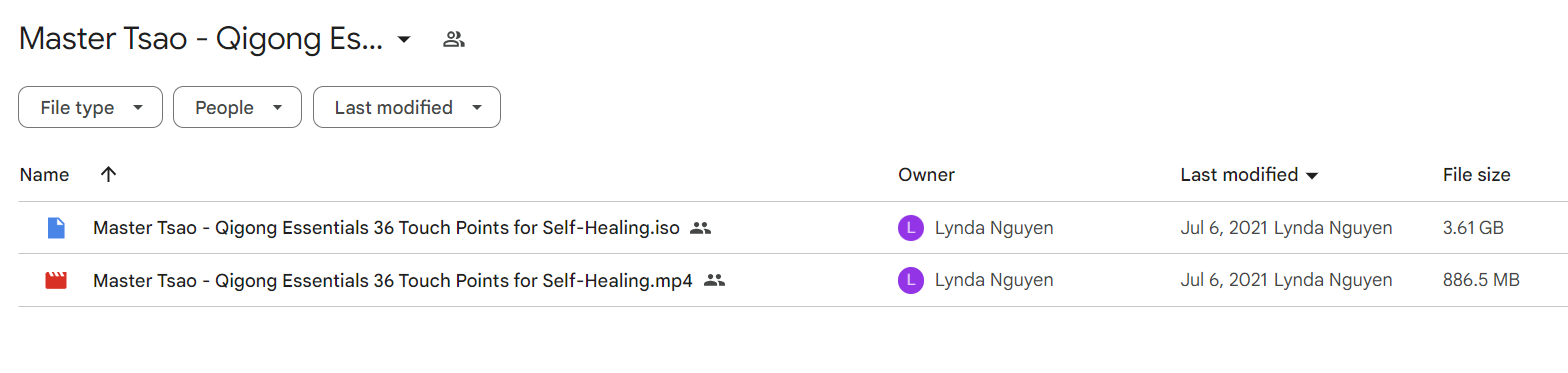Viewport: 1568px width, 373px height.
Task: Click Lynda Nguyen avatar in .mp4 row
Action: [x=910, y=280]
